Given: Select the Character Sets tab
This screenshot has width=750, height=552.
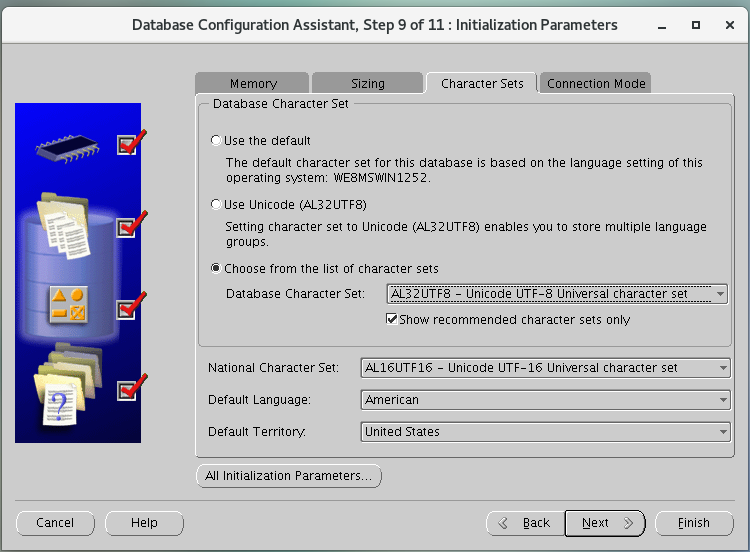Looking at the screenshot, I should point(482,83).
